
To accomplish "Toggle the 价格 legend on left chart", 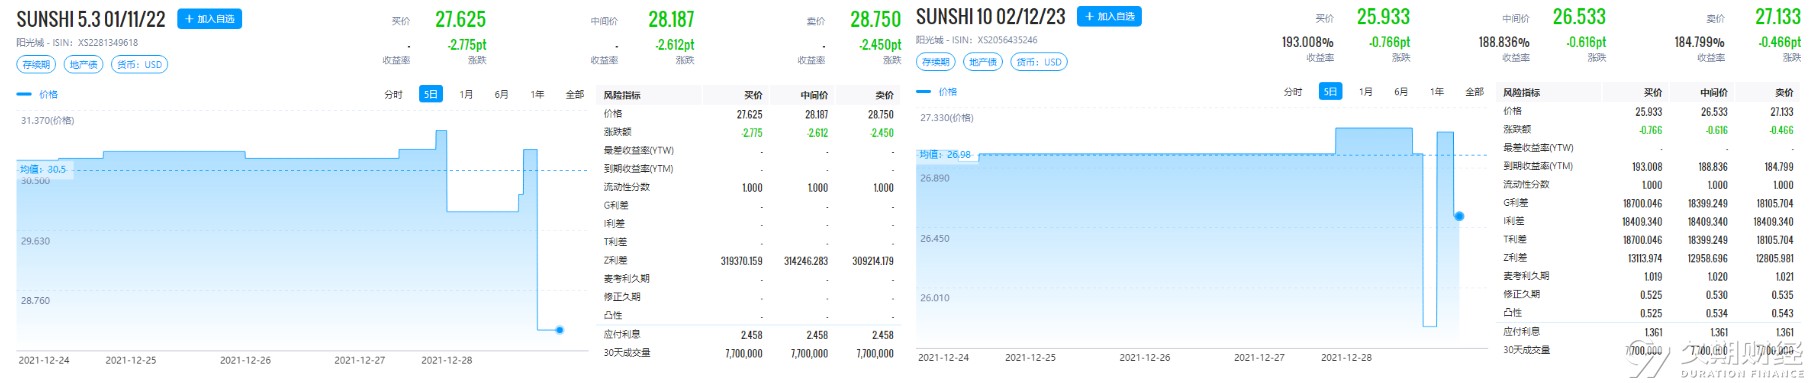I will (x=38, y=95).
